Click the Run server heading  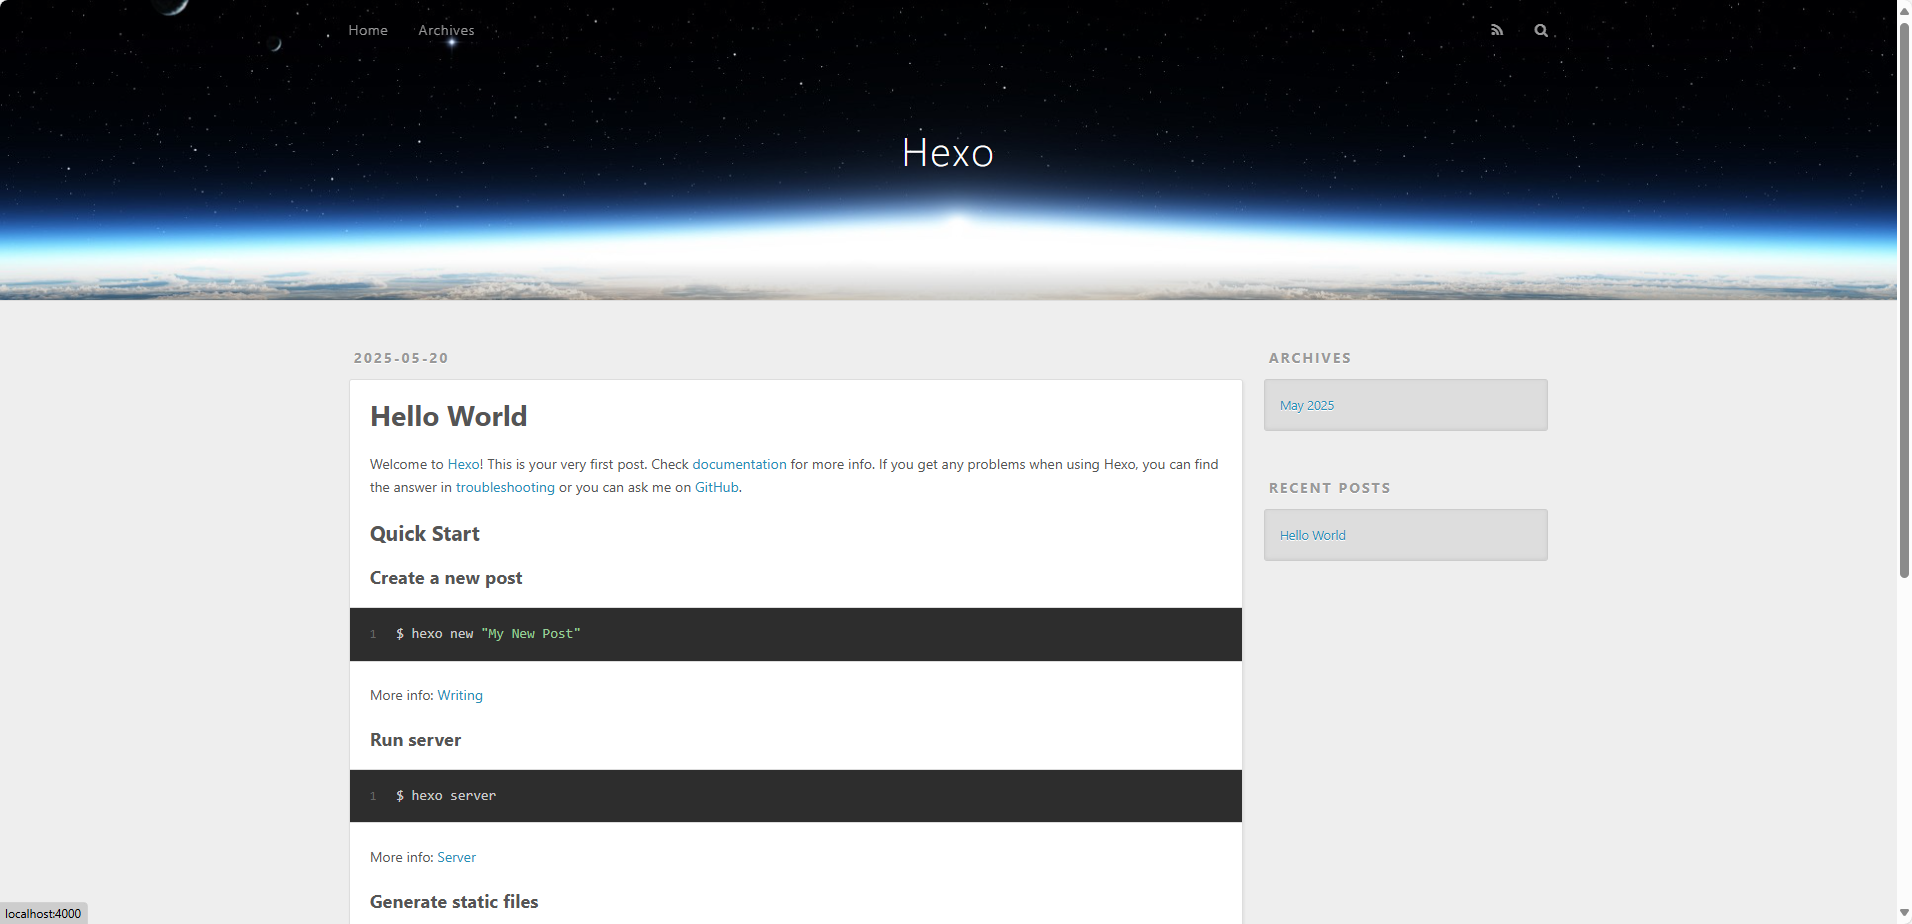coord(415,740)
